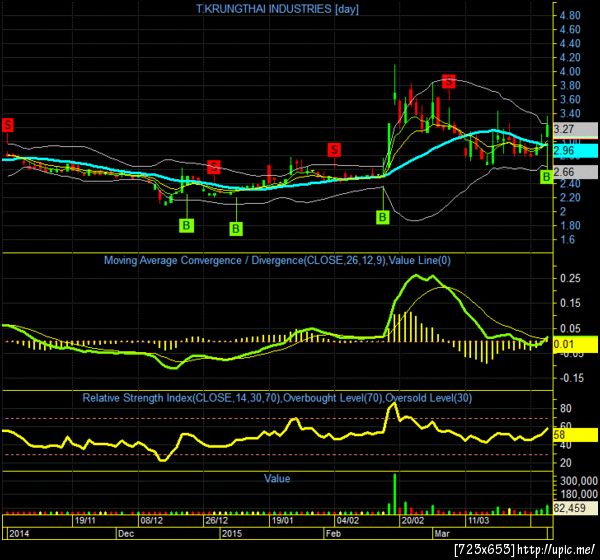Click the -0.15 MACD axis value
This screenshot has height=560, width=600.
(572, 378)
